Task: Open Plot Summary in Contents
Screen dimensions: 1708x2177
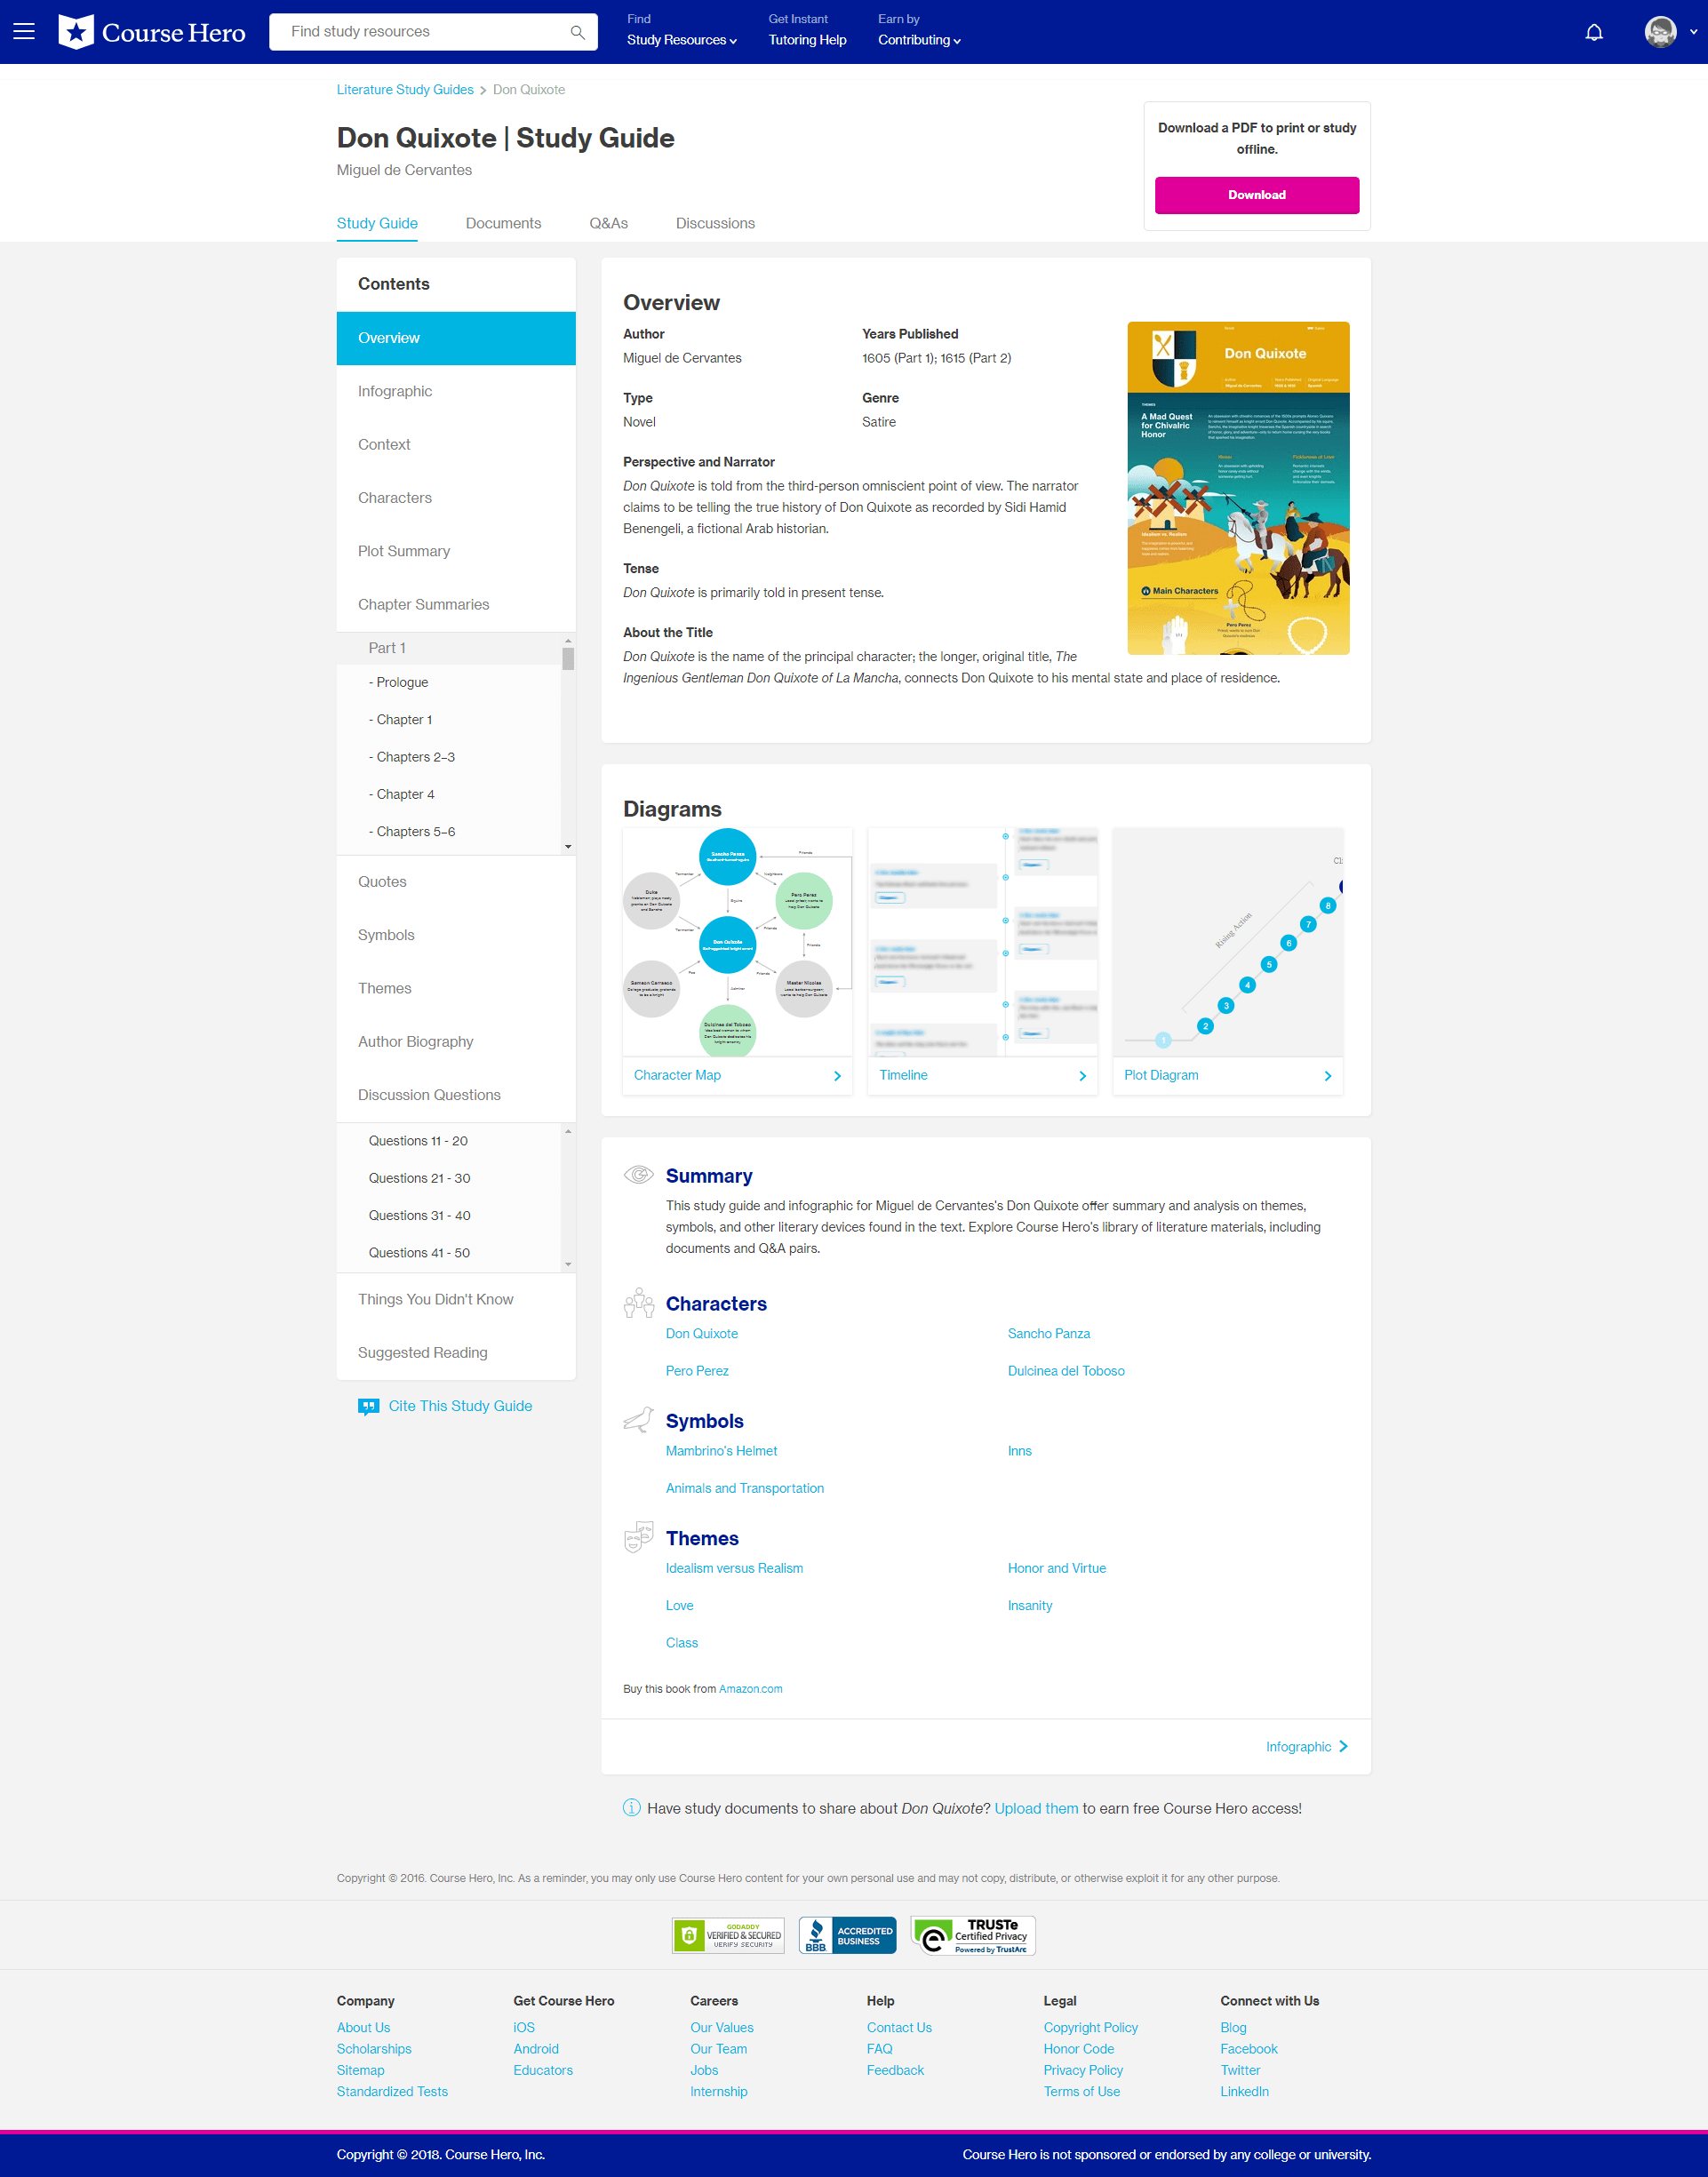Action: point(456,551)
